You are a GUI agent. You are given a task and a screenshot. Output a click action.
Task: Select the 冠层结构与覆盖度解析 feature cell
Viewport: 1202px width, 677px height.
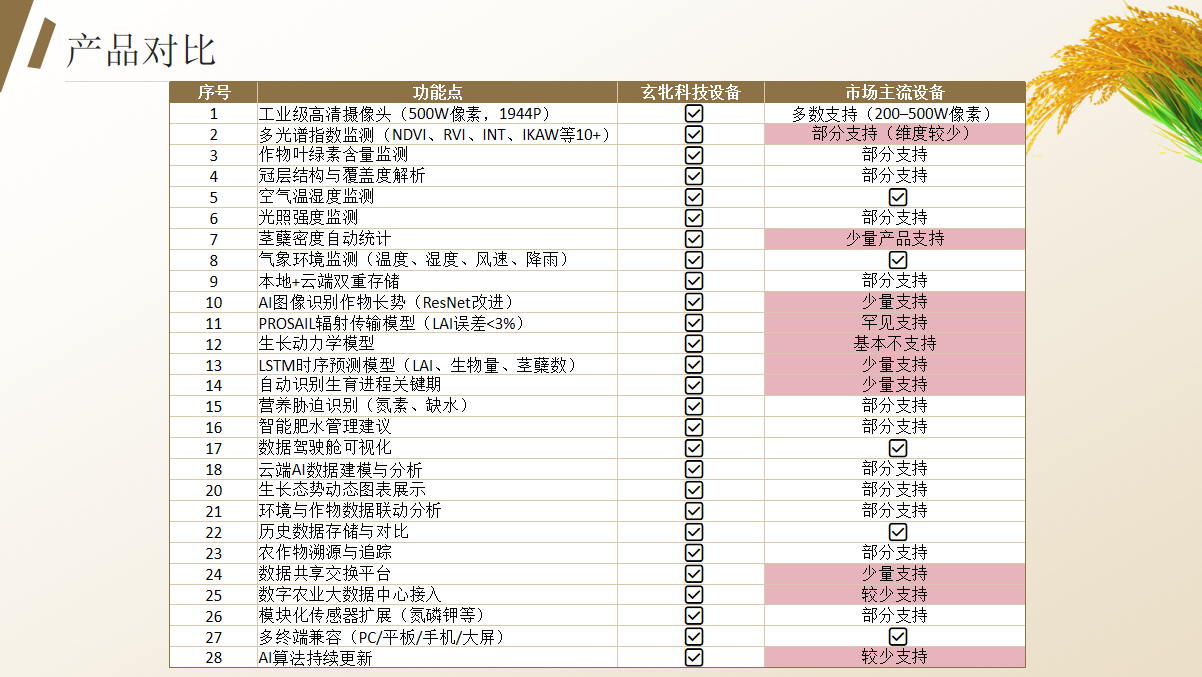437,176
